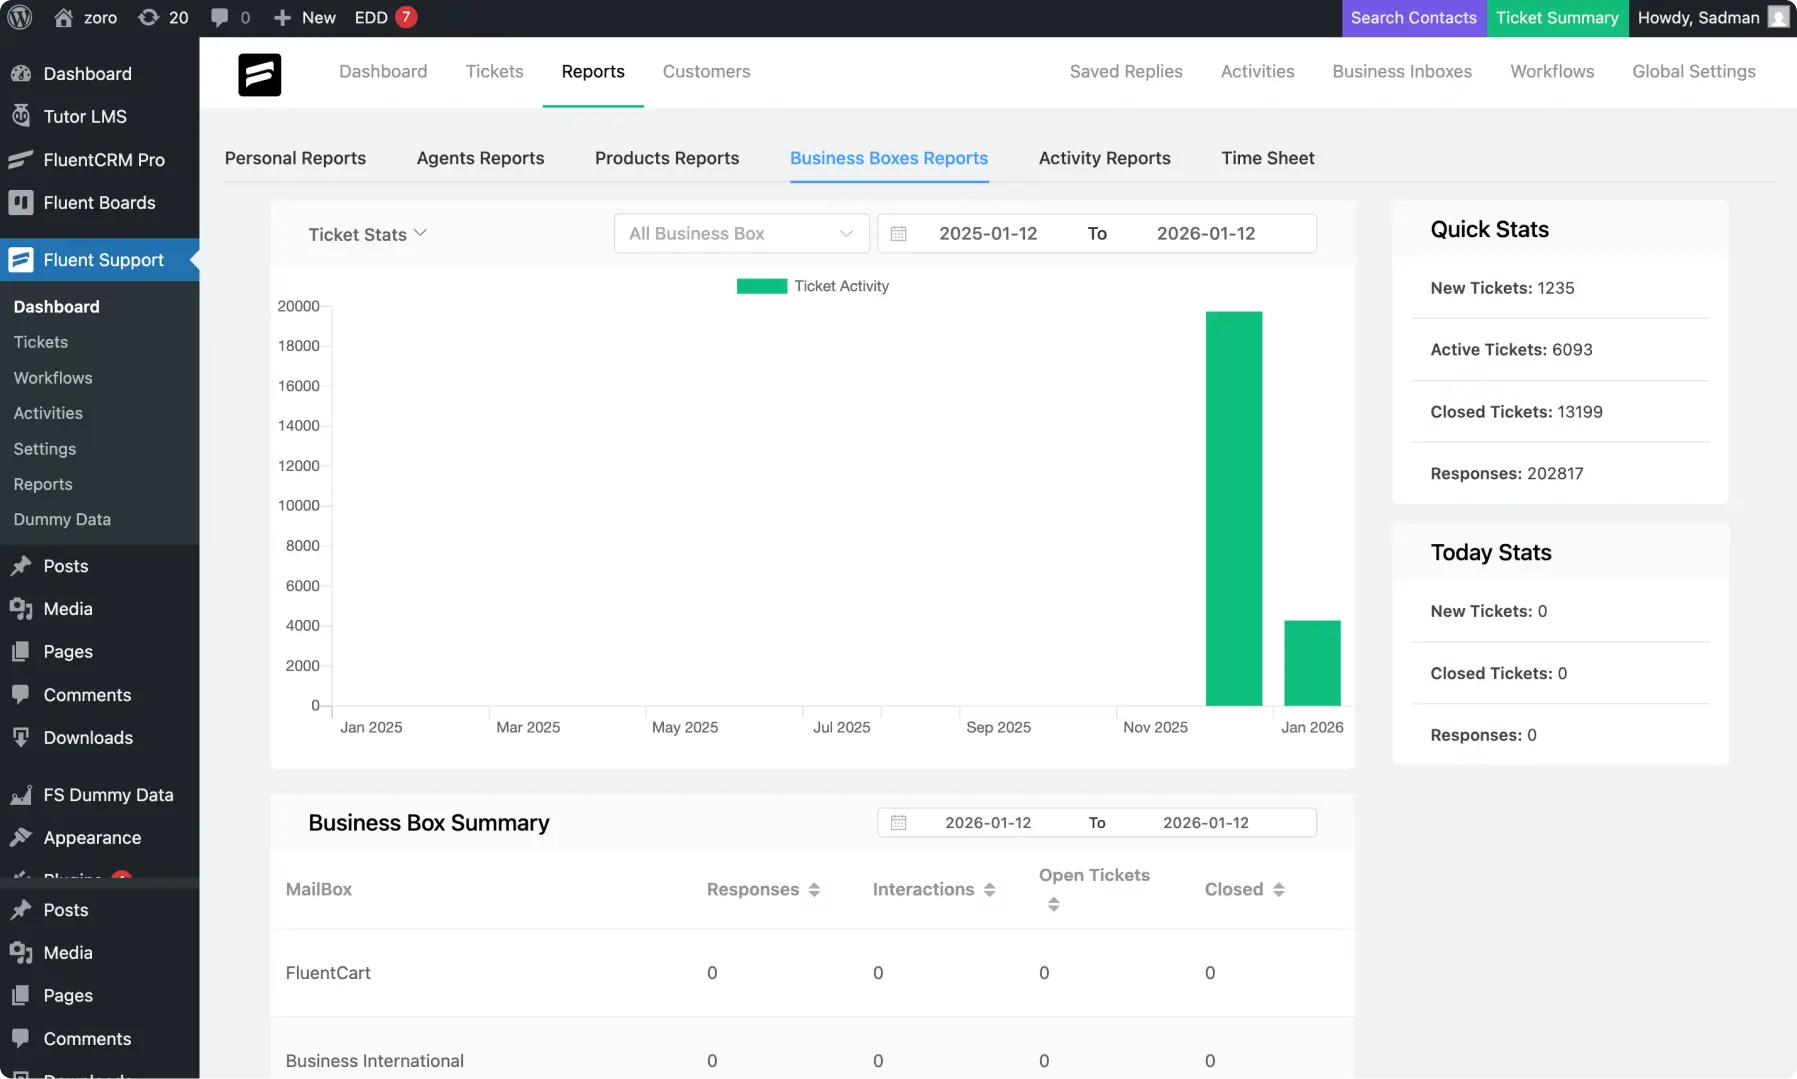The height and width of the screenshot is (1079, 1797).
Task: Open Appearance using its sidebar icon
Action: [22, 837]
